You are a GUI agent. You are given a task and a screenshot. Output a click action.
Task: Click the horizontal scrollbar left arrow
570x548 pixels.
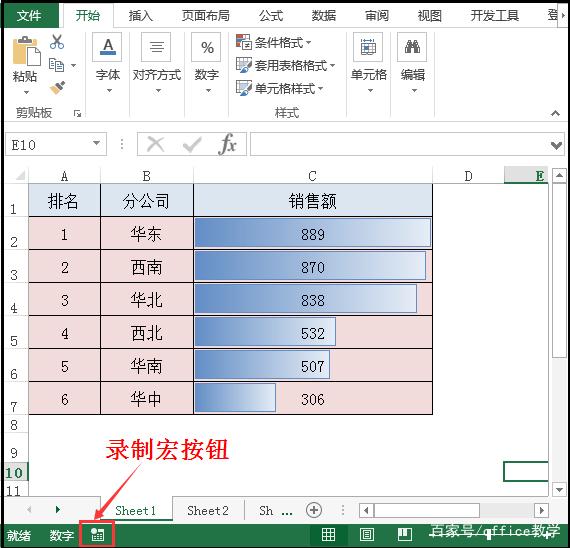(x=366, y=511)
